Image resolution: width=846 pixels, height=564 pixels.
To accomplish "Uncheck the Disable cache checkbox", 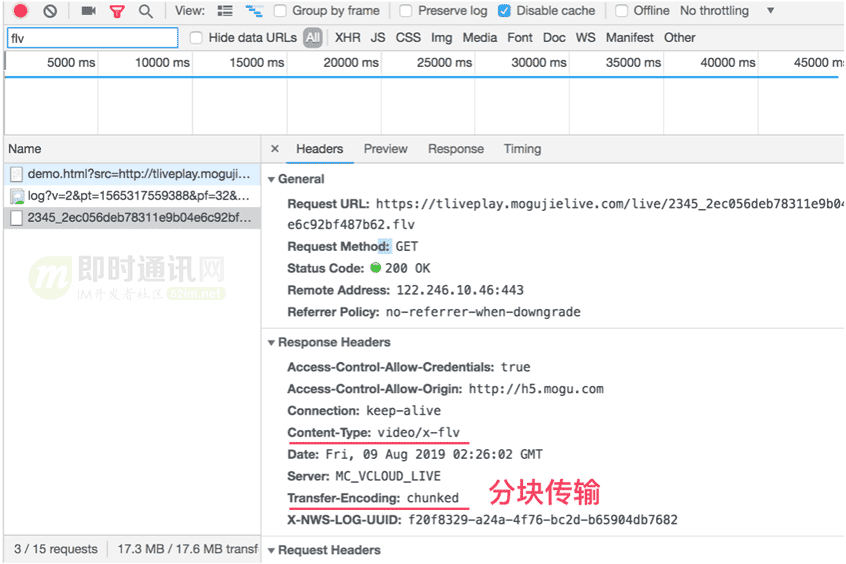I will point(504,11).
